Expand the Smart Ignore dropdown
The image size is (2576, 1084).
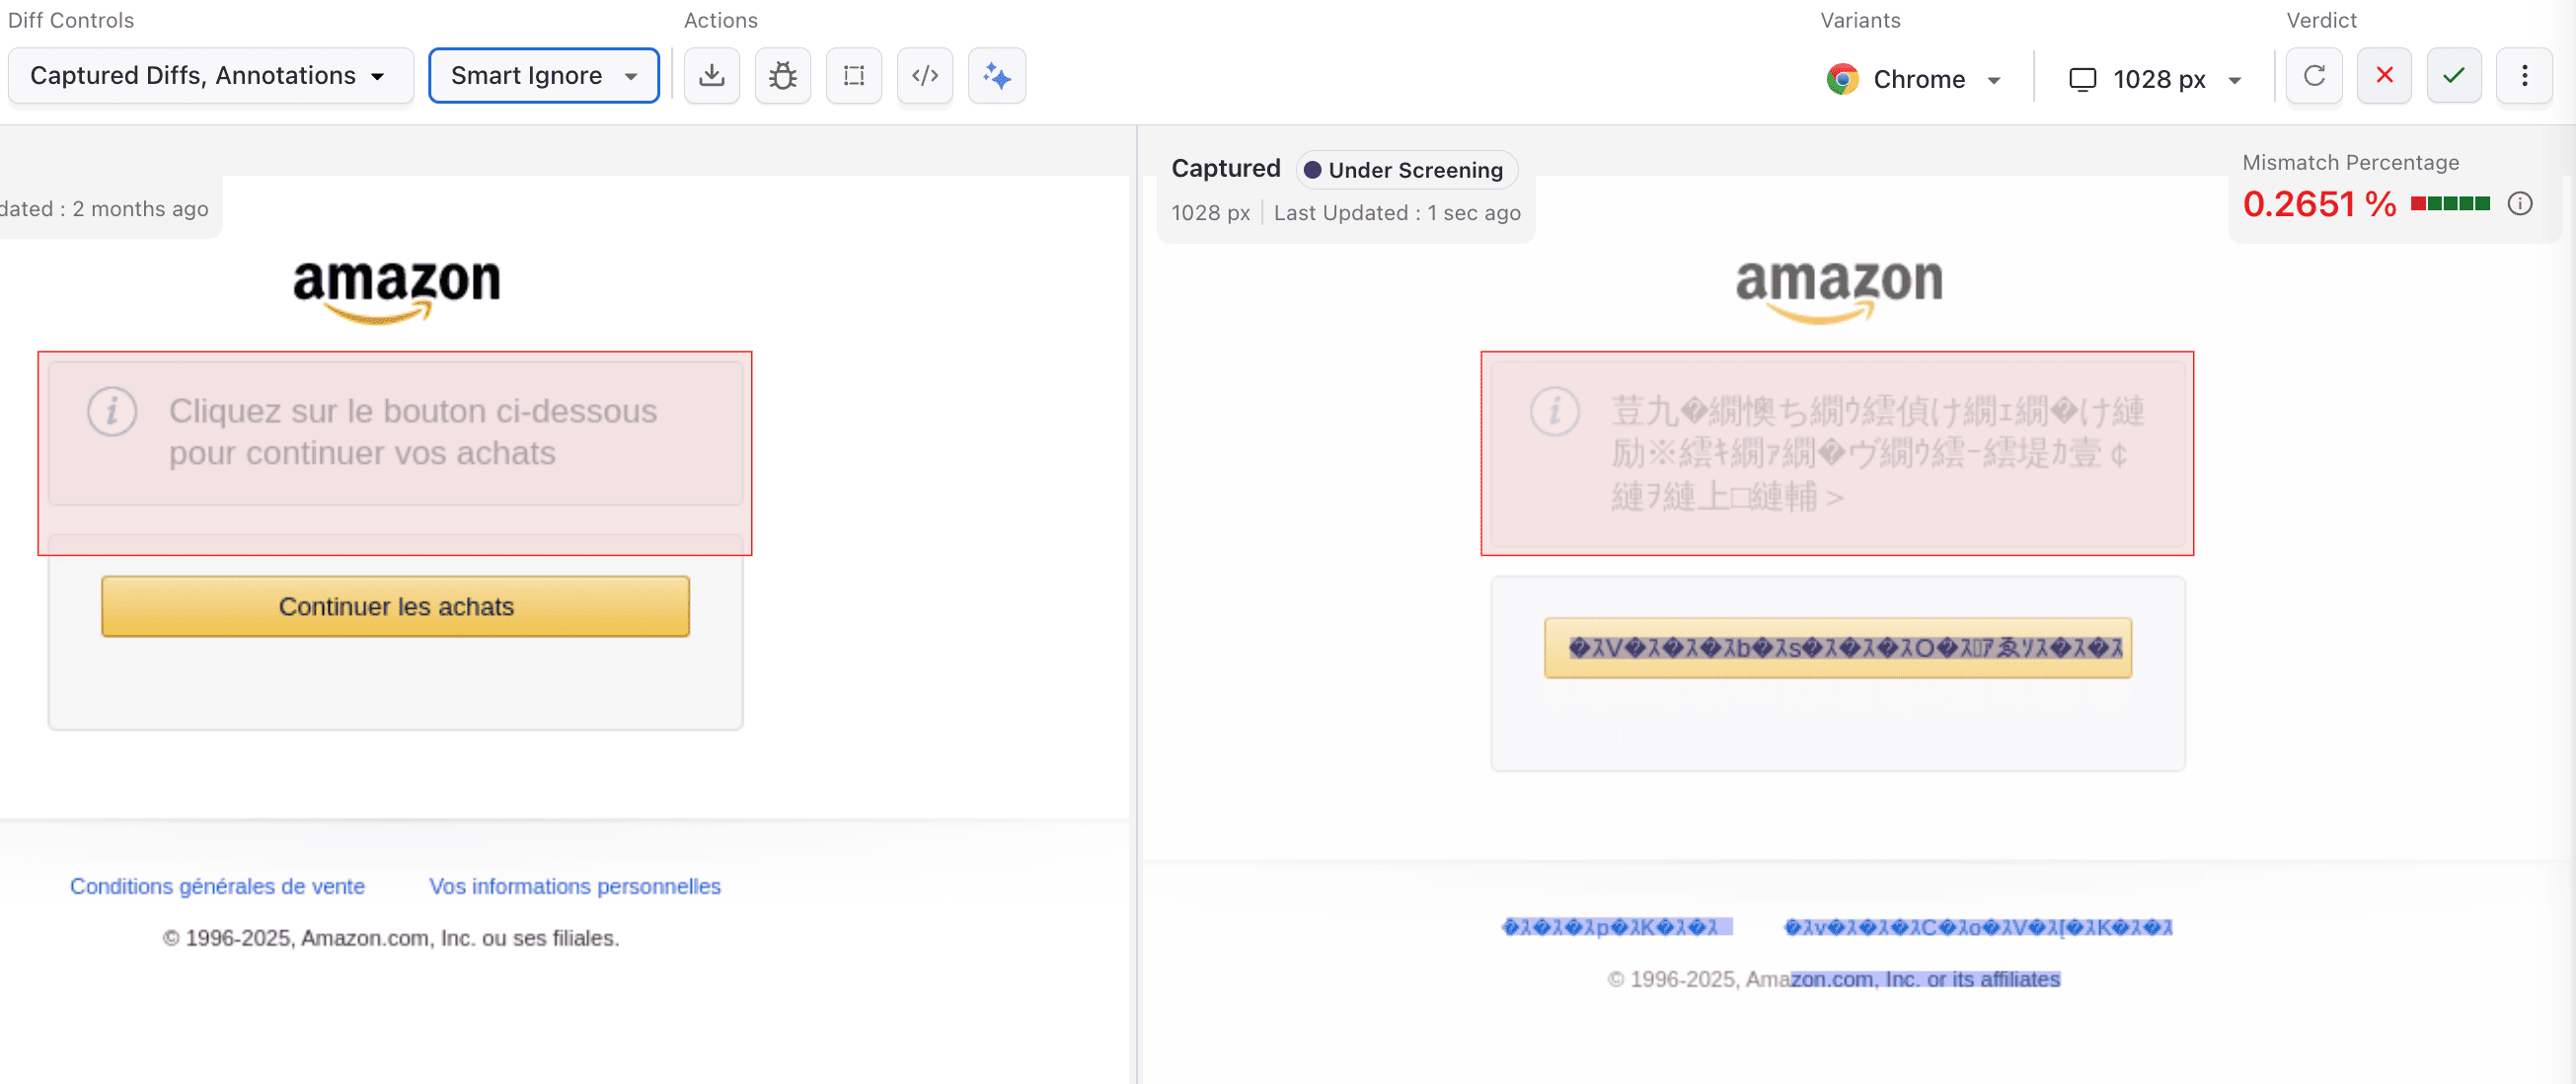coord(543,76)
